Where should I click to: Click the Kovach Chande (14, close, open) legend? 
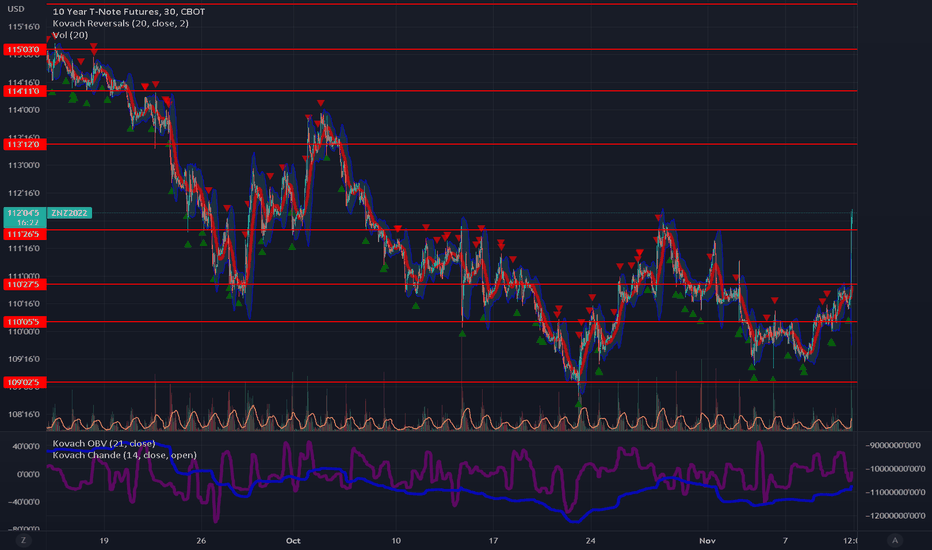pos(124,455)
